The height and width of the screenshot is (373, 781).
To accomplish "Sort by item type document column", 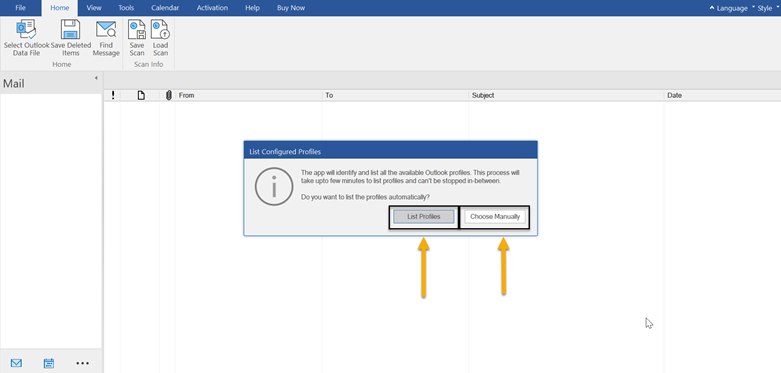I will pyautogui.click(x=141, y=95).
